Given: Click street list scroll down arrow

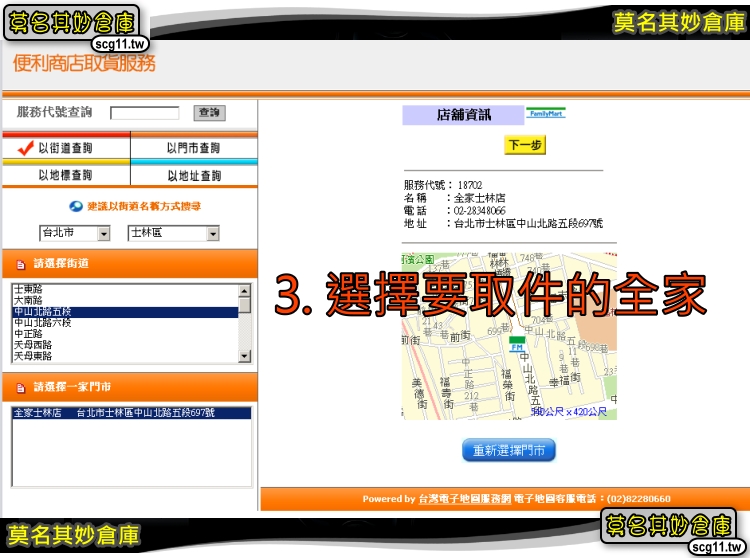Looking at the screenshot, I should [244, 356].
